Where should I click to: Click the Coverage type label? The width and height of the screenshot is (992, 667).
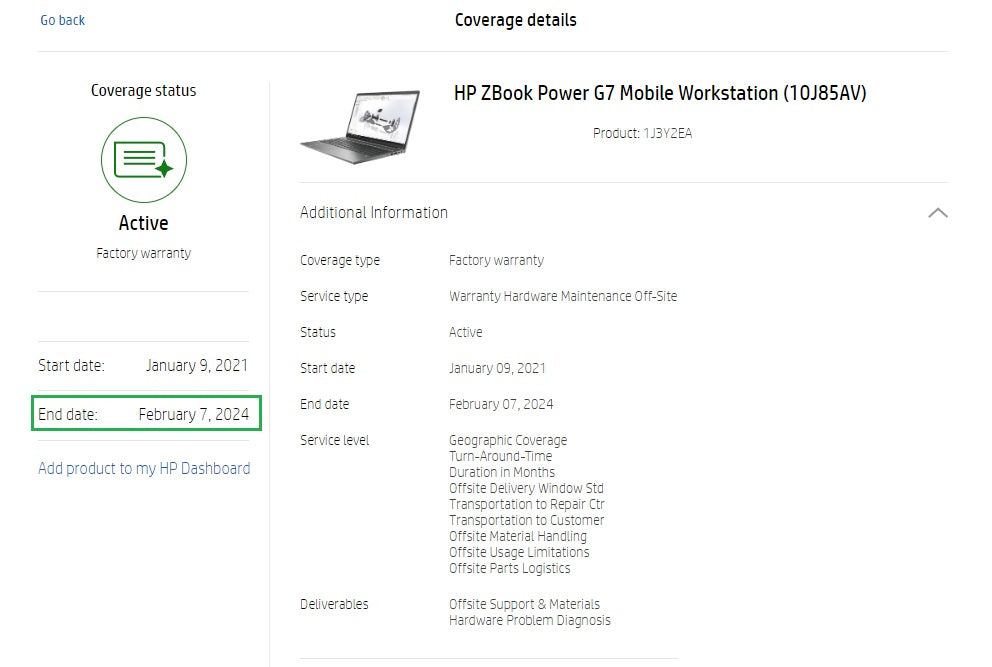340,260
